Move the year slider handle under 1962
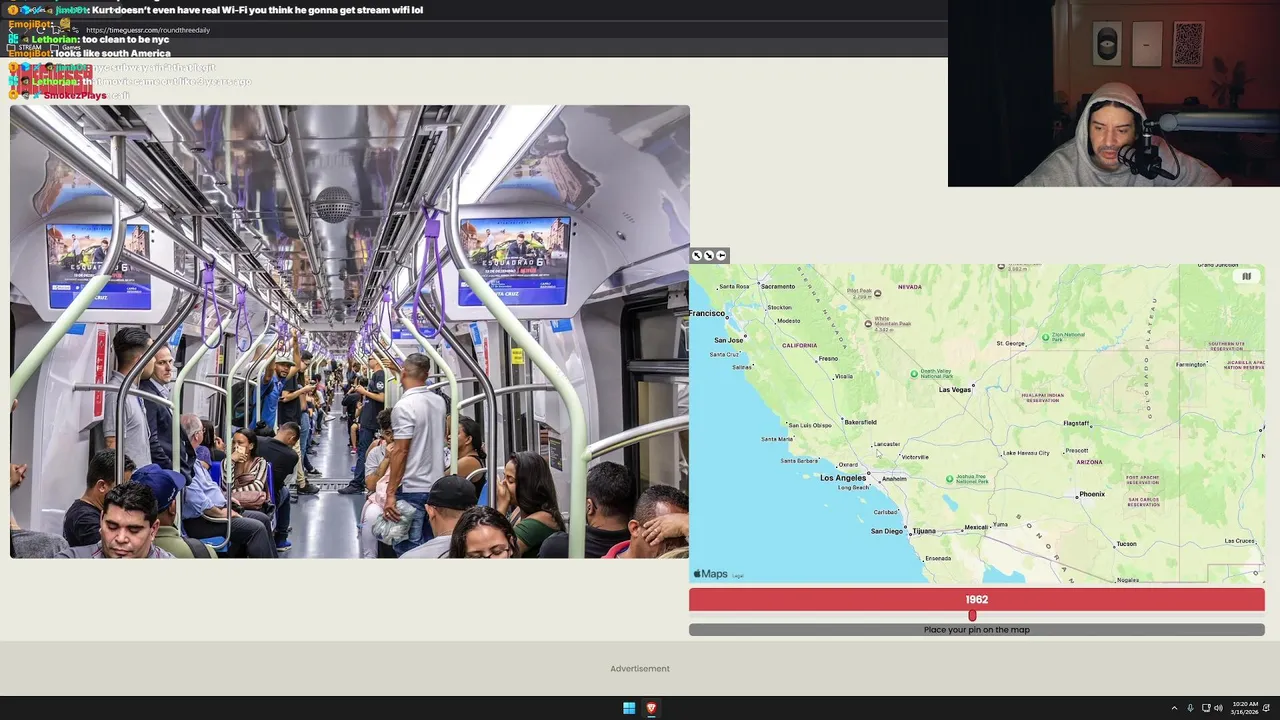This screenshot has height=720, width=1280. (x=972, y=616)
